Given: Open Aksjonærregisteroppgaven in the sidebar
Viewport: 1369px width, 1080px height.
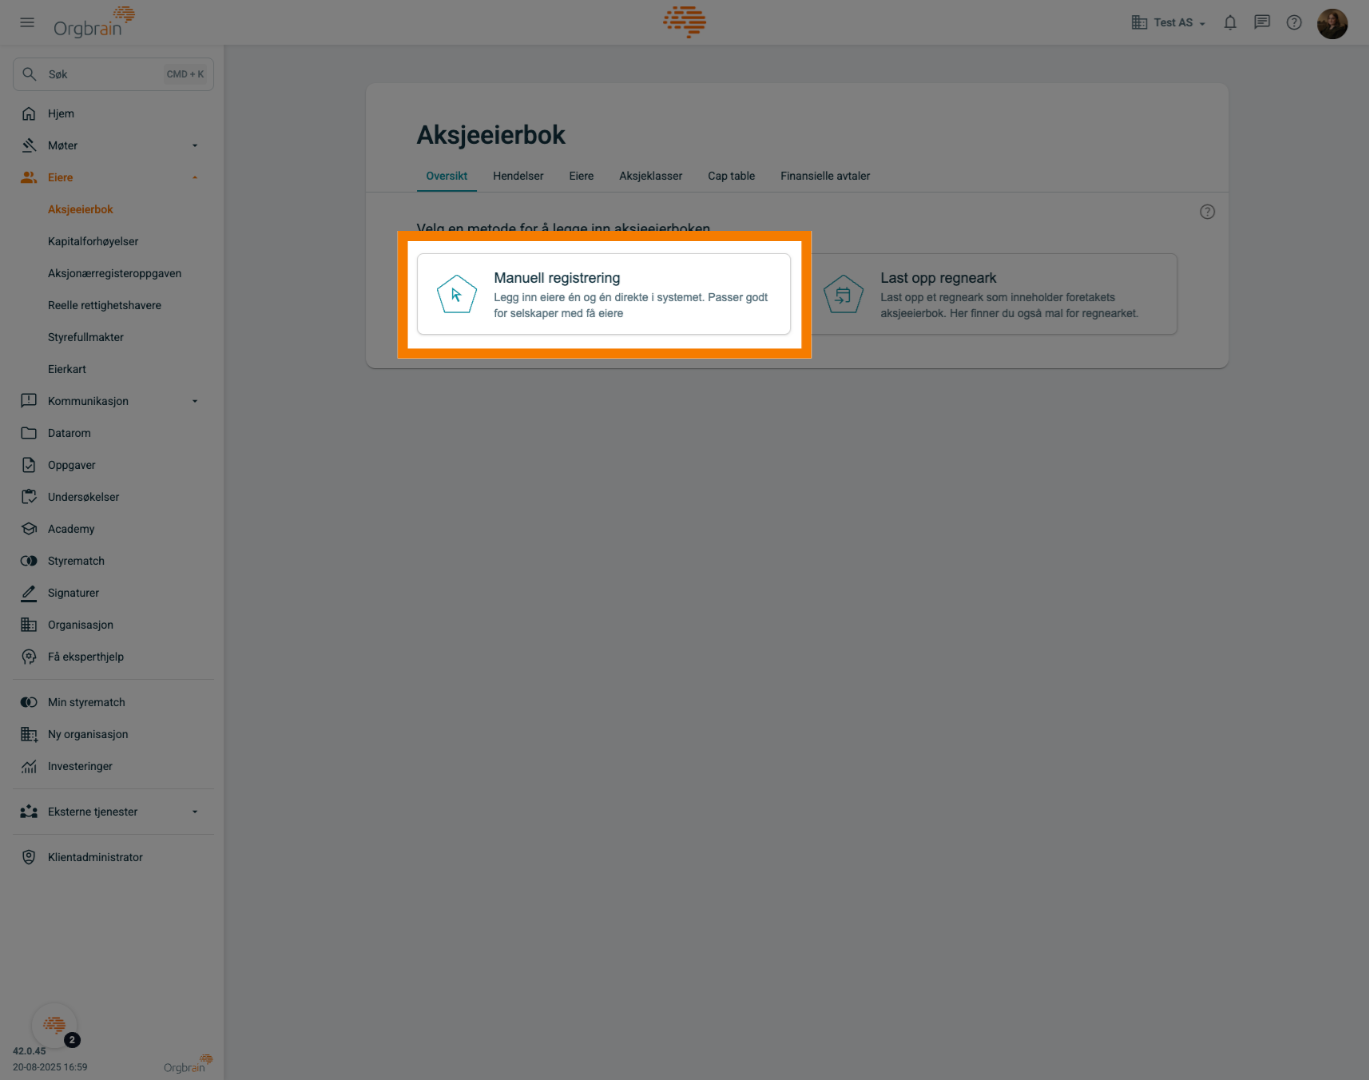Looking at the screenshot, I should point(115,274).
